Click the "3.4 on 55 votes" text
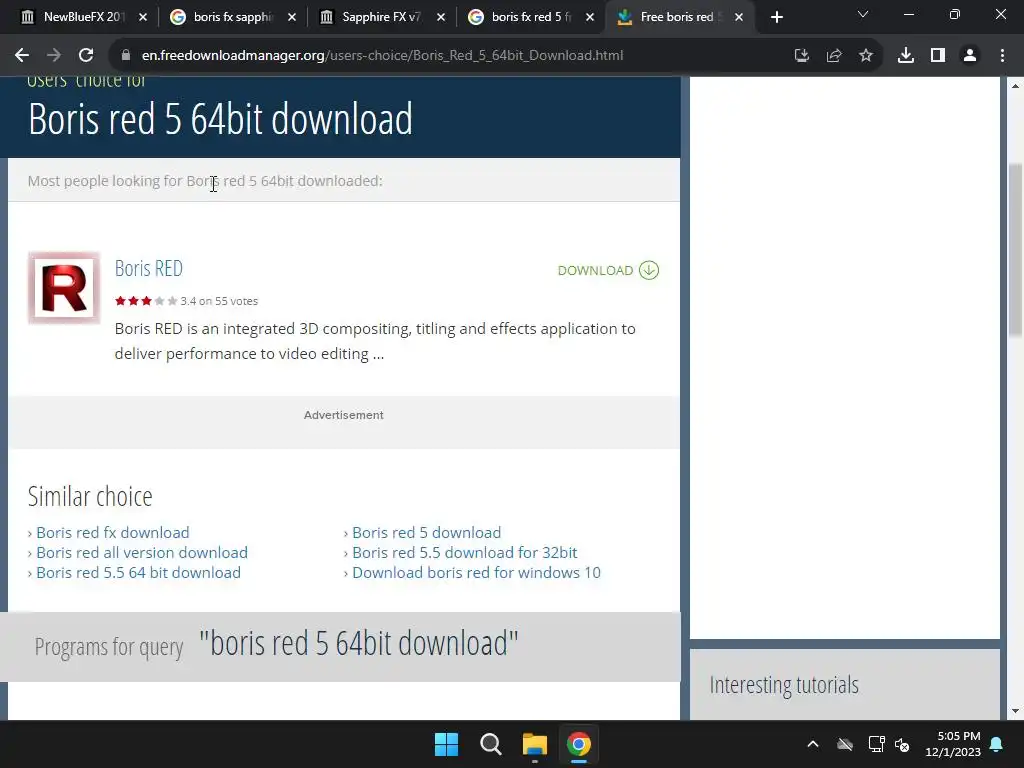Image resolution: width=1024 pixels, height=768 pixels. click(x=219, y=301)
